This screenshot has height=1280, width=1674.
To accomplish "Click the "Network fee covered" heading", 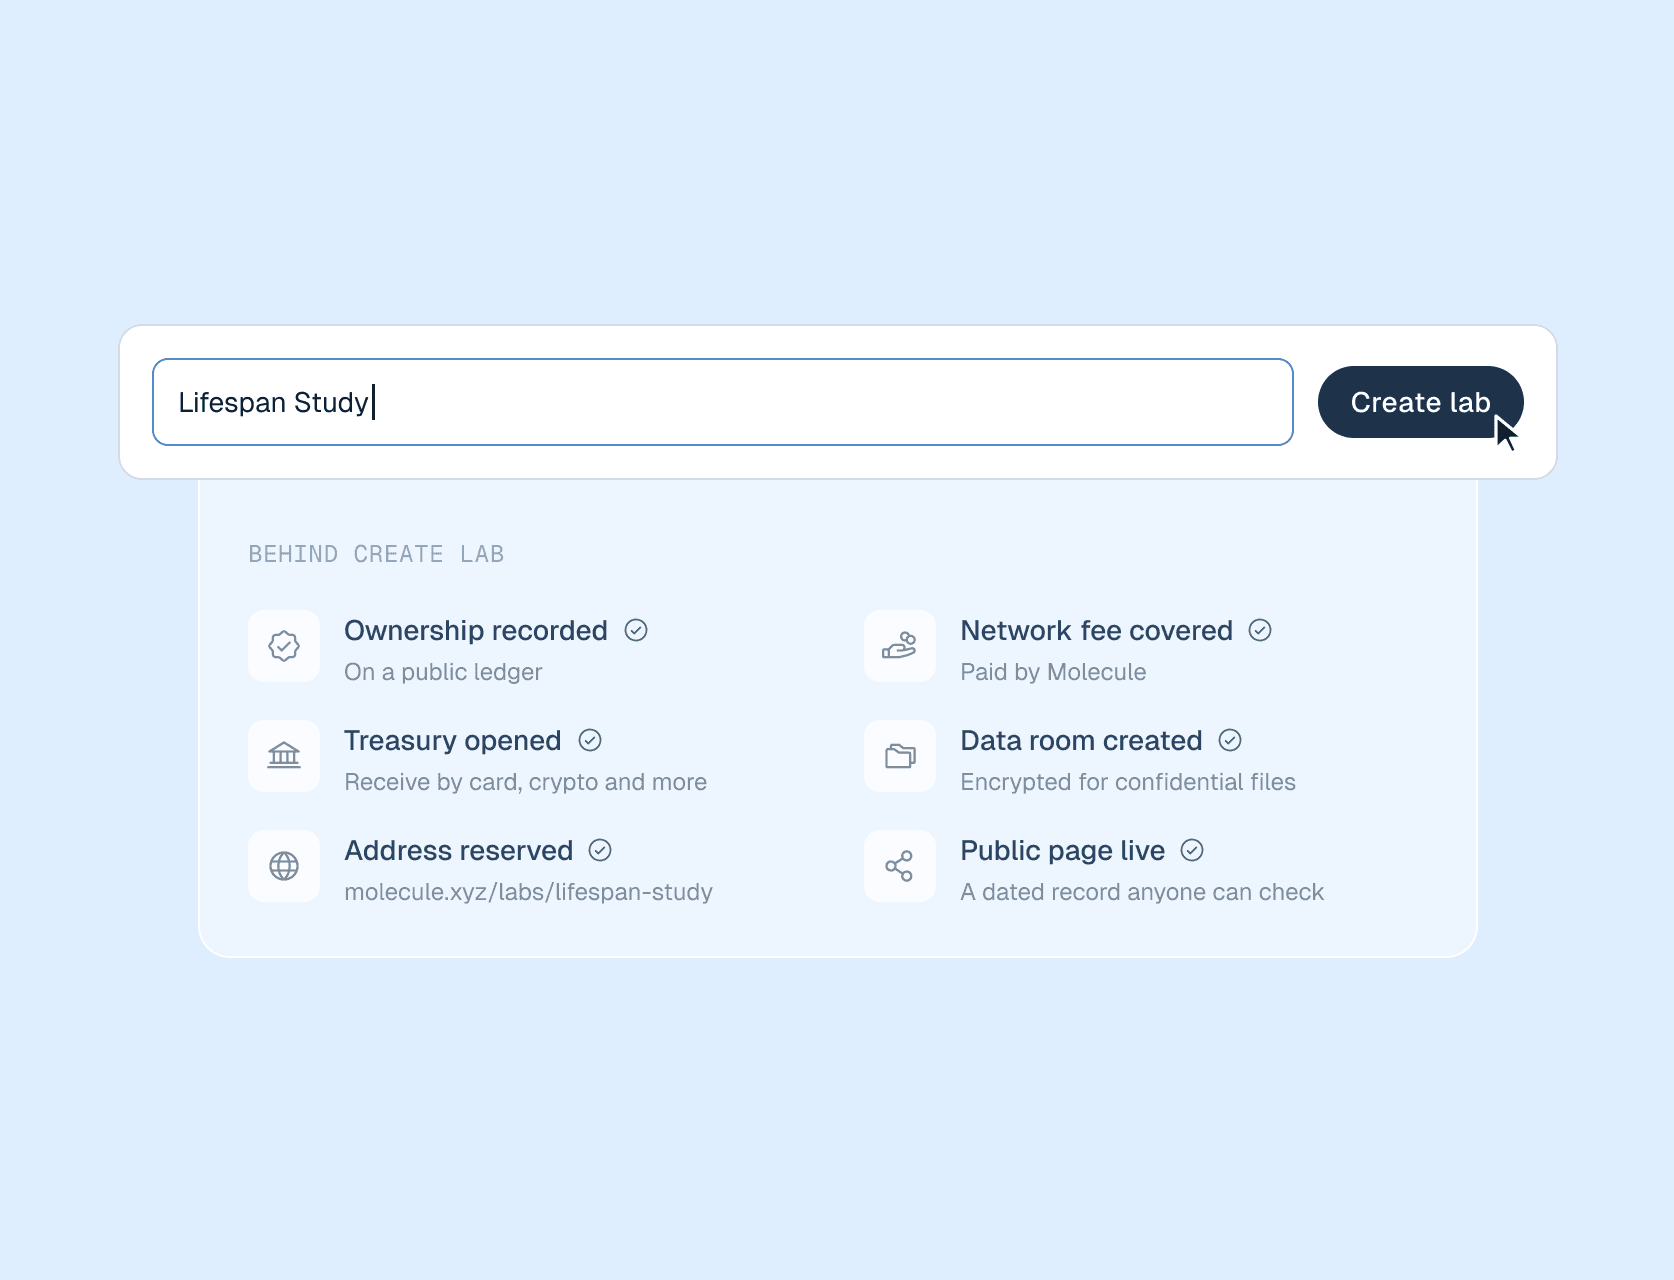I will (x=1096, y=630).
